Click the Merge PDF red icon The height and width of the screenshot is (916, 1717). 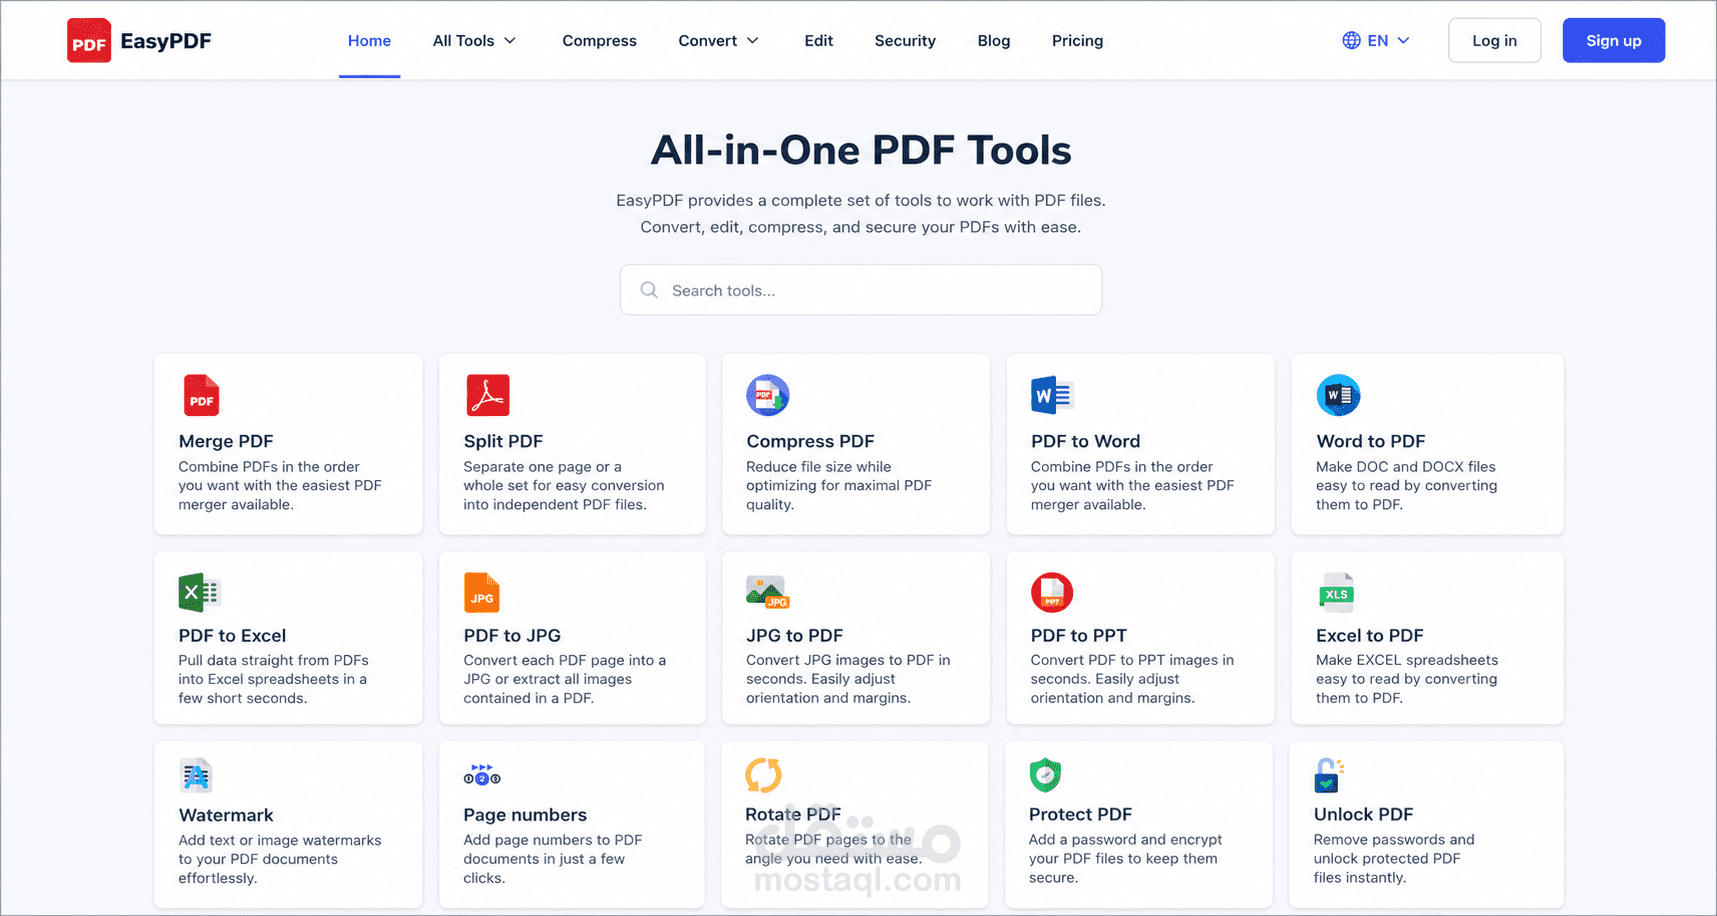tap(201, 395)
